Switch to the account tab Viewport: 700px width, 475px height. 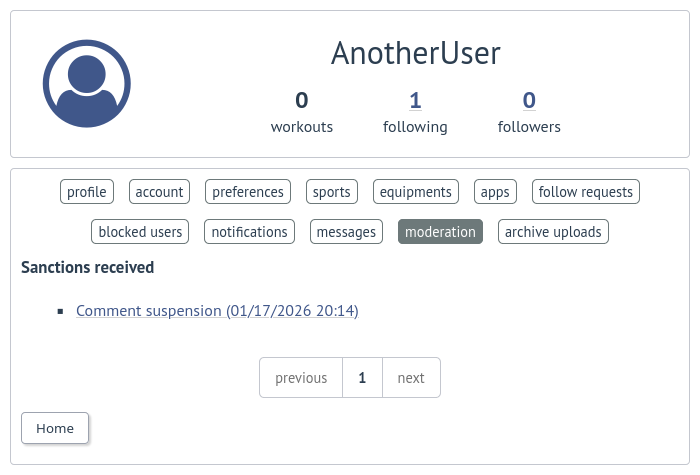[x=160, y=192]
